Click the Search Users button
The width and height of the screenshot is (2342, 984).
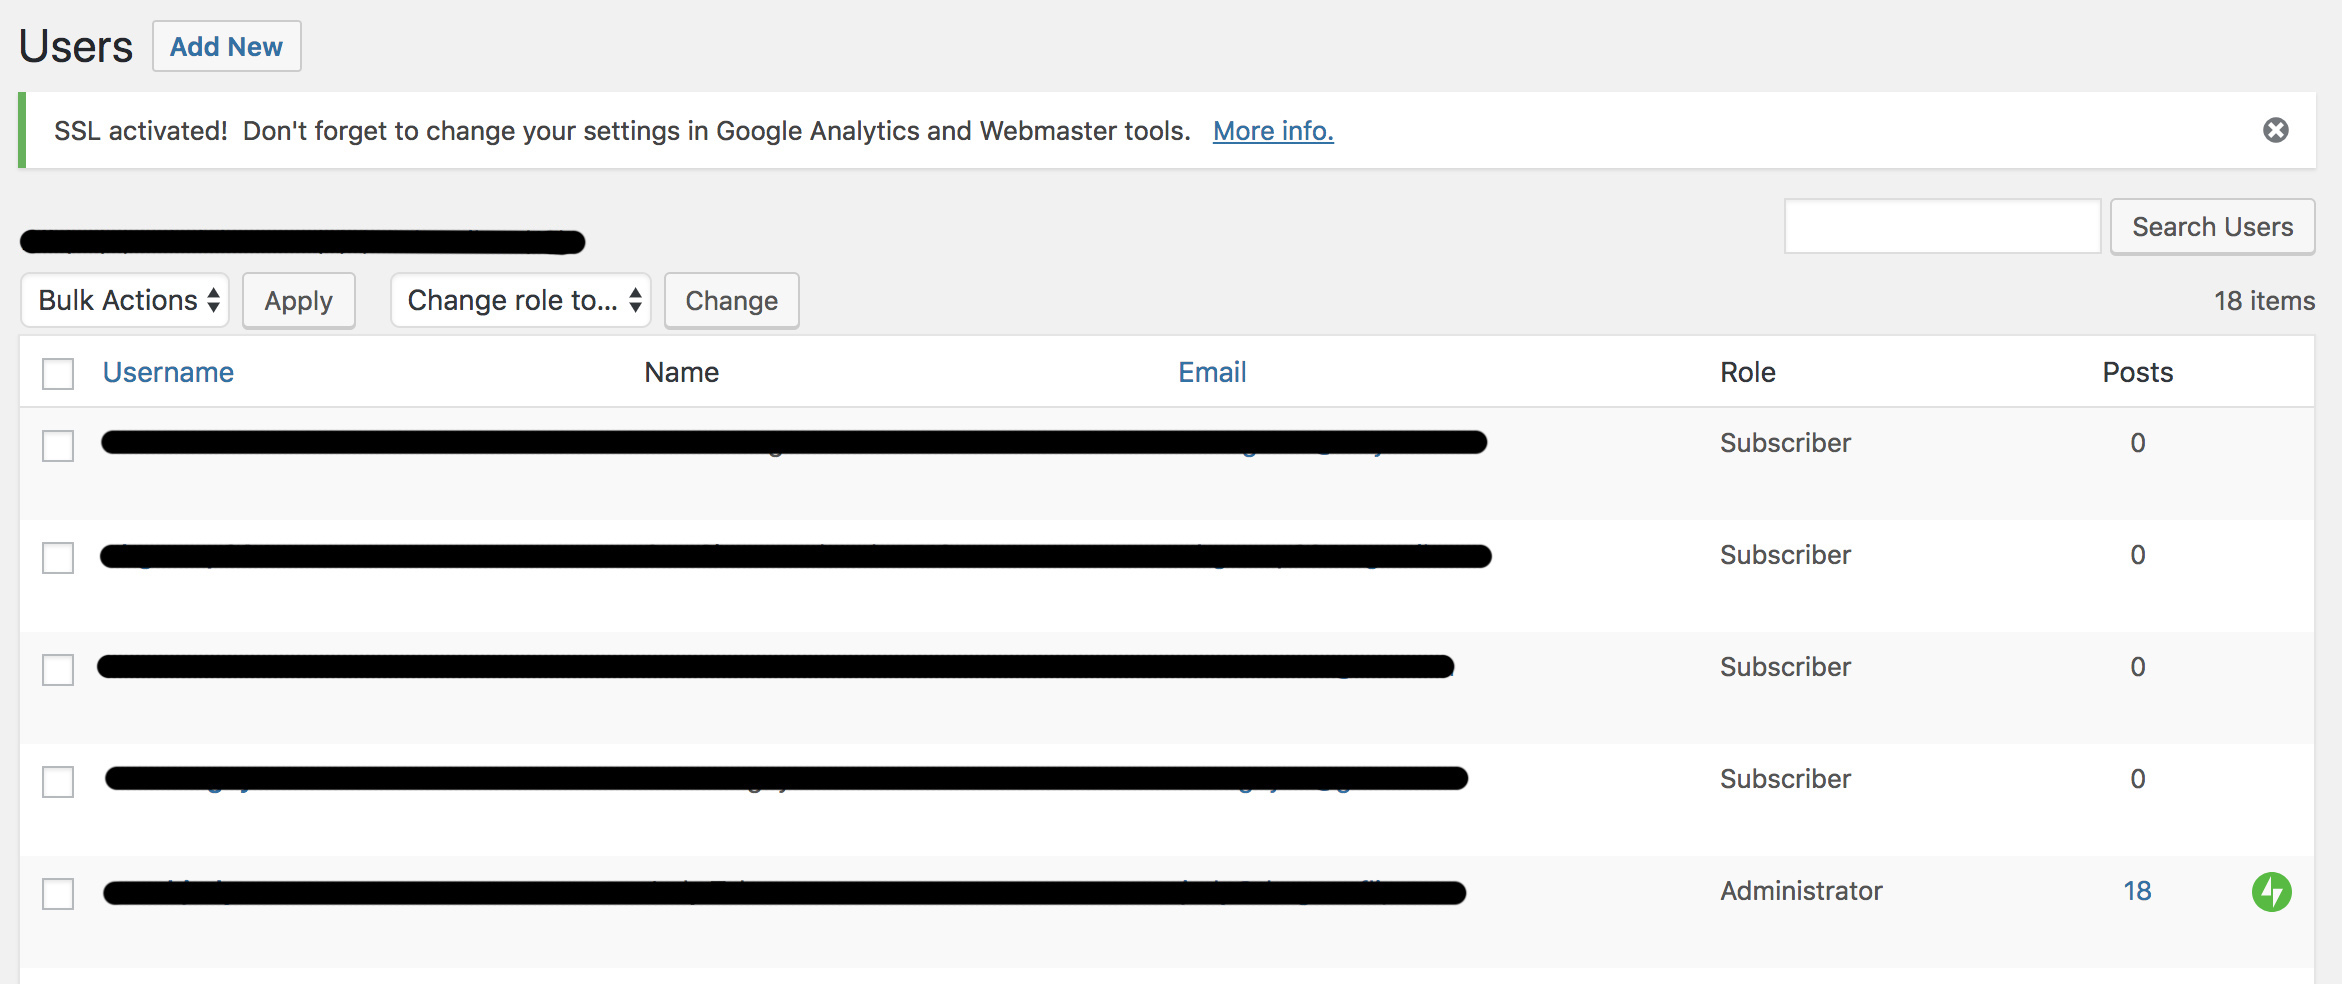pyautogui.click(x=2212, y=227)
